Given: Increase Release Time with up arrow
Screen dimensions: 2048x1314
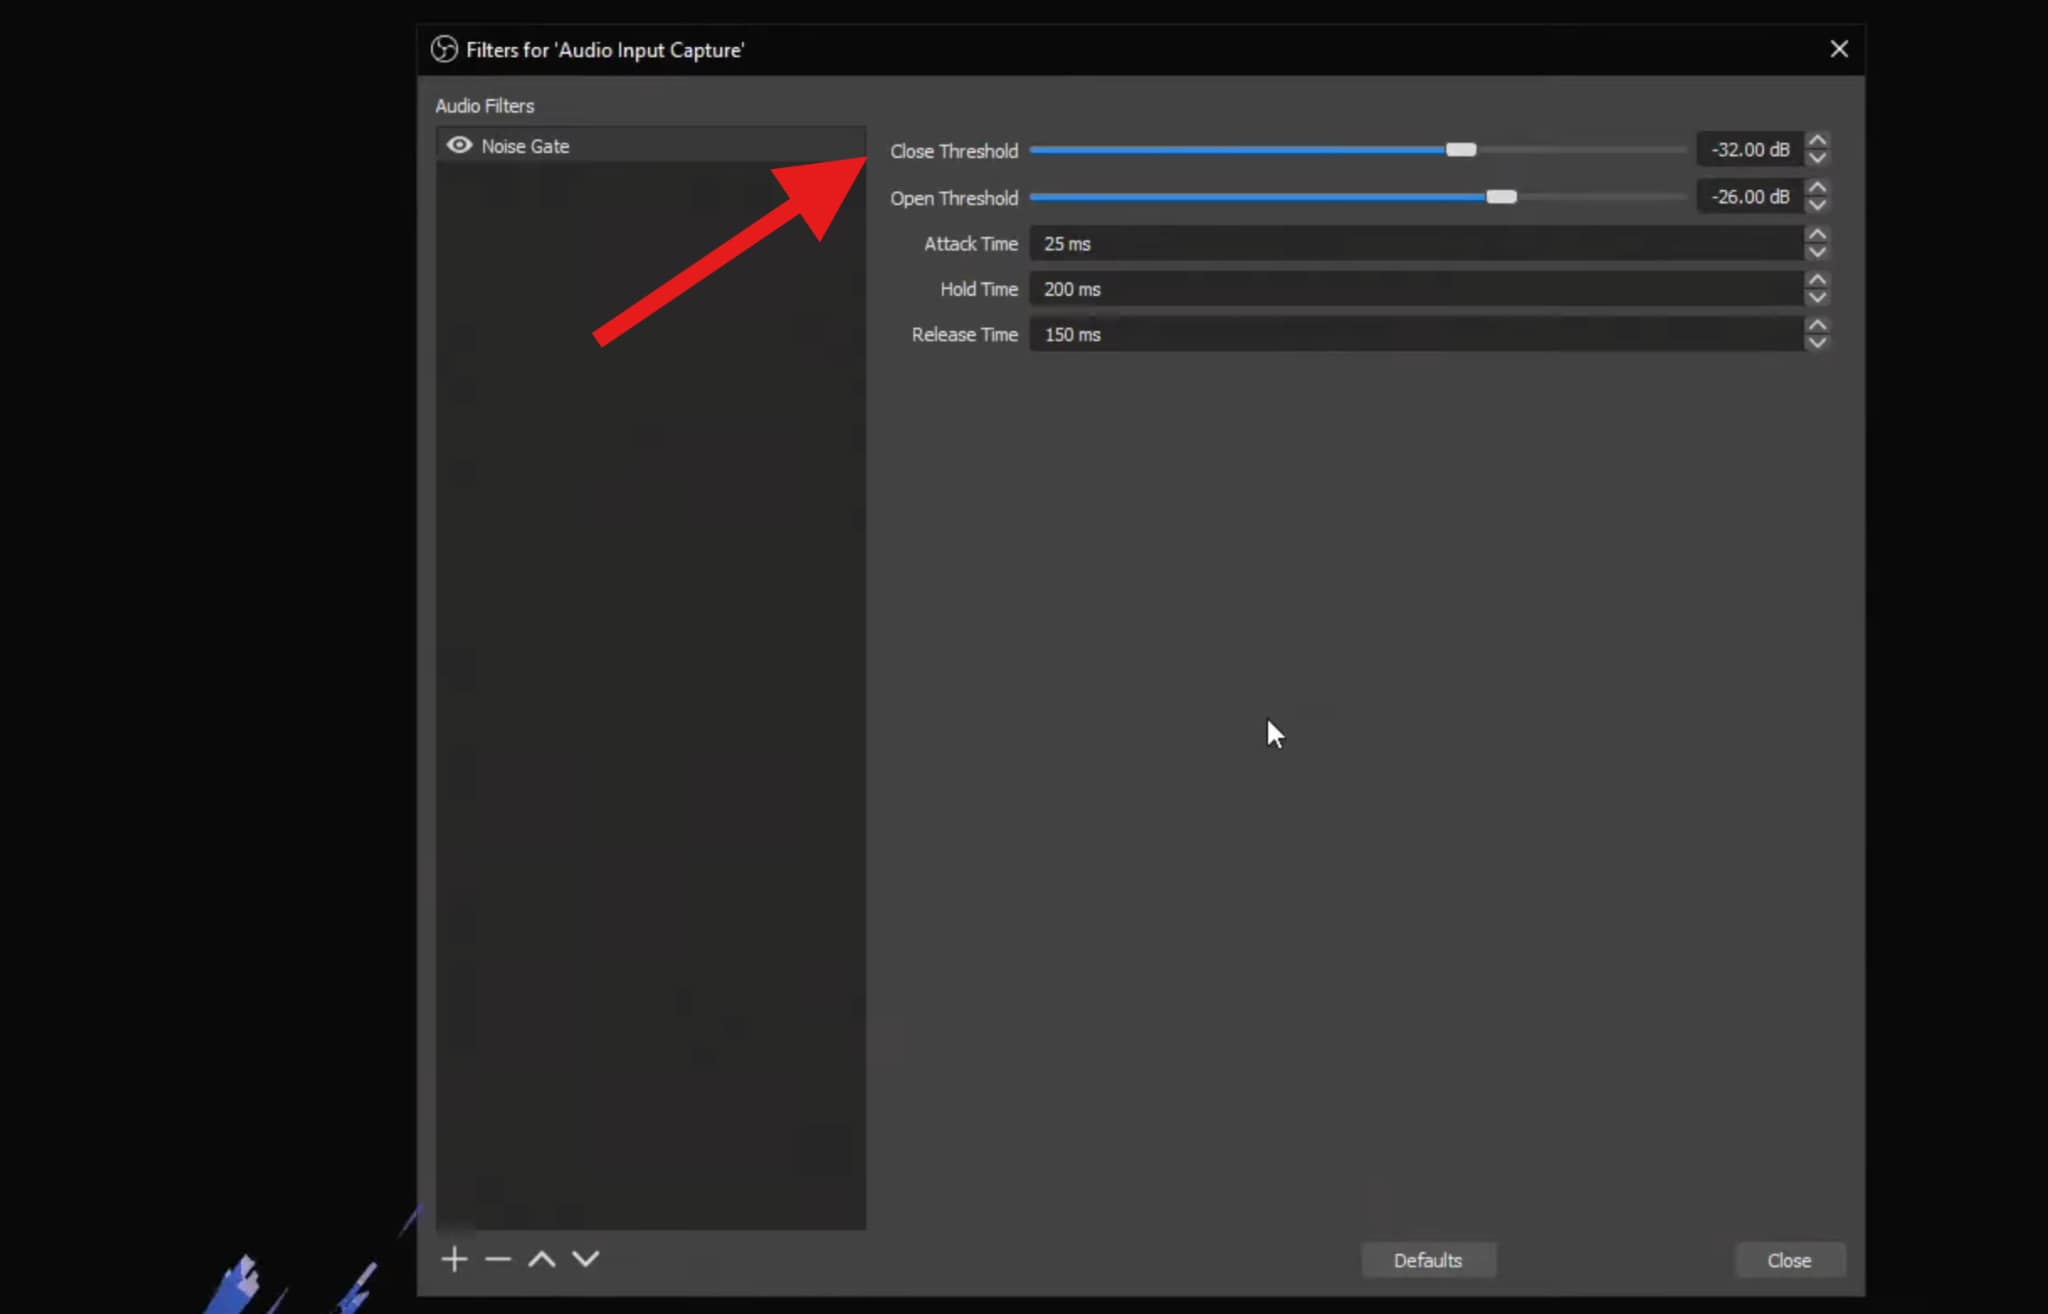Looking at the screenshot, I should pyautogui.click(x=1818, y=326).
